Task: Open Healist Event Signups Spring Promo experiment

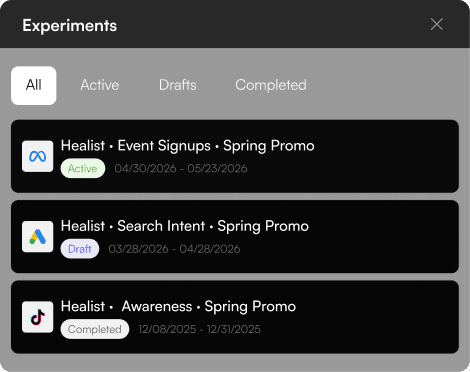Action: point(188,146)
